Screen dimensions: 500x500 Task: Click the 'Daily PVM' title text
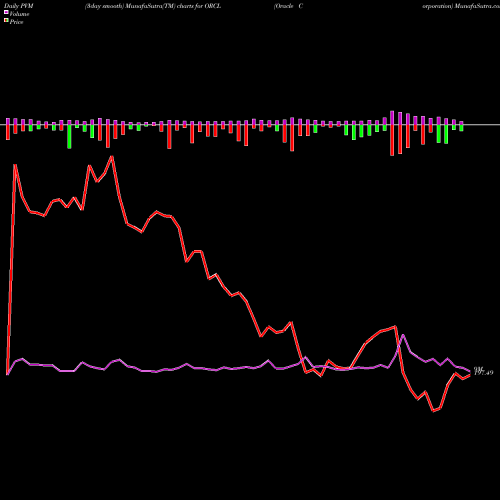pyautogui.click(x=19, y=6)
